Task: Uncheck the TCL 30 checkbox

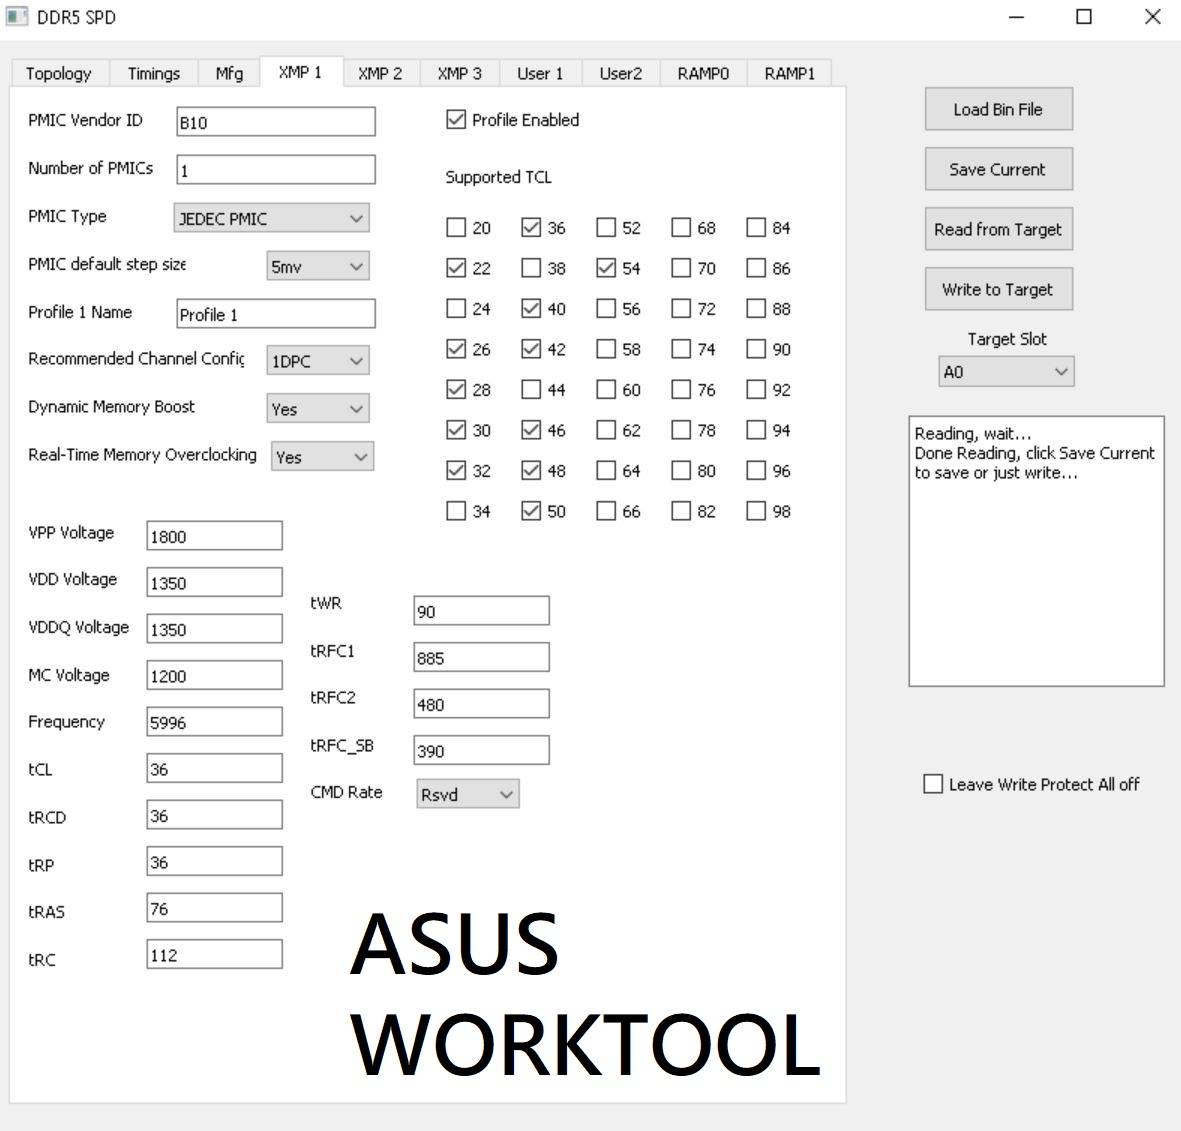Action: [x=456, y=430]
